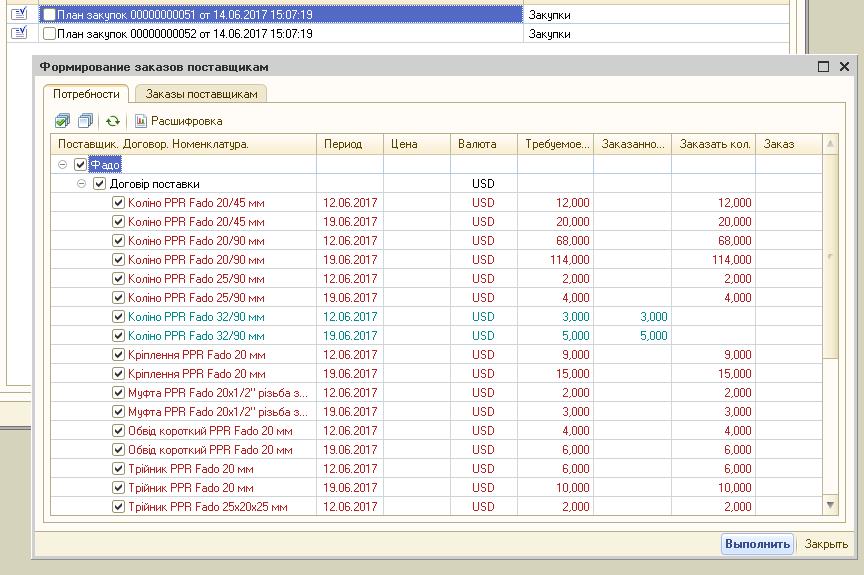Click 5,000 in the Заказанно column
Viewport: 864px width, 575px height.
(x=654, y=336)
